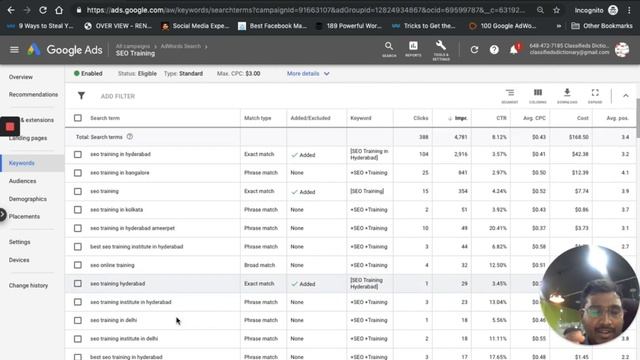Open 'Social Media Expe...' bookmark
The width and height of the screenshot is (640, 360).
(195, 26)
